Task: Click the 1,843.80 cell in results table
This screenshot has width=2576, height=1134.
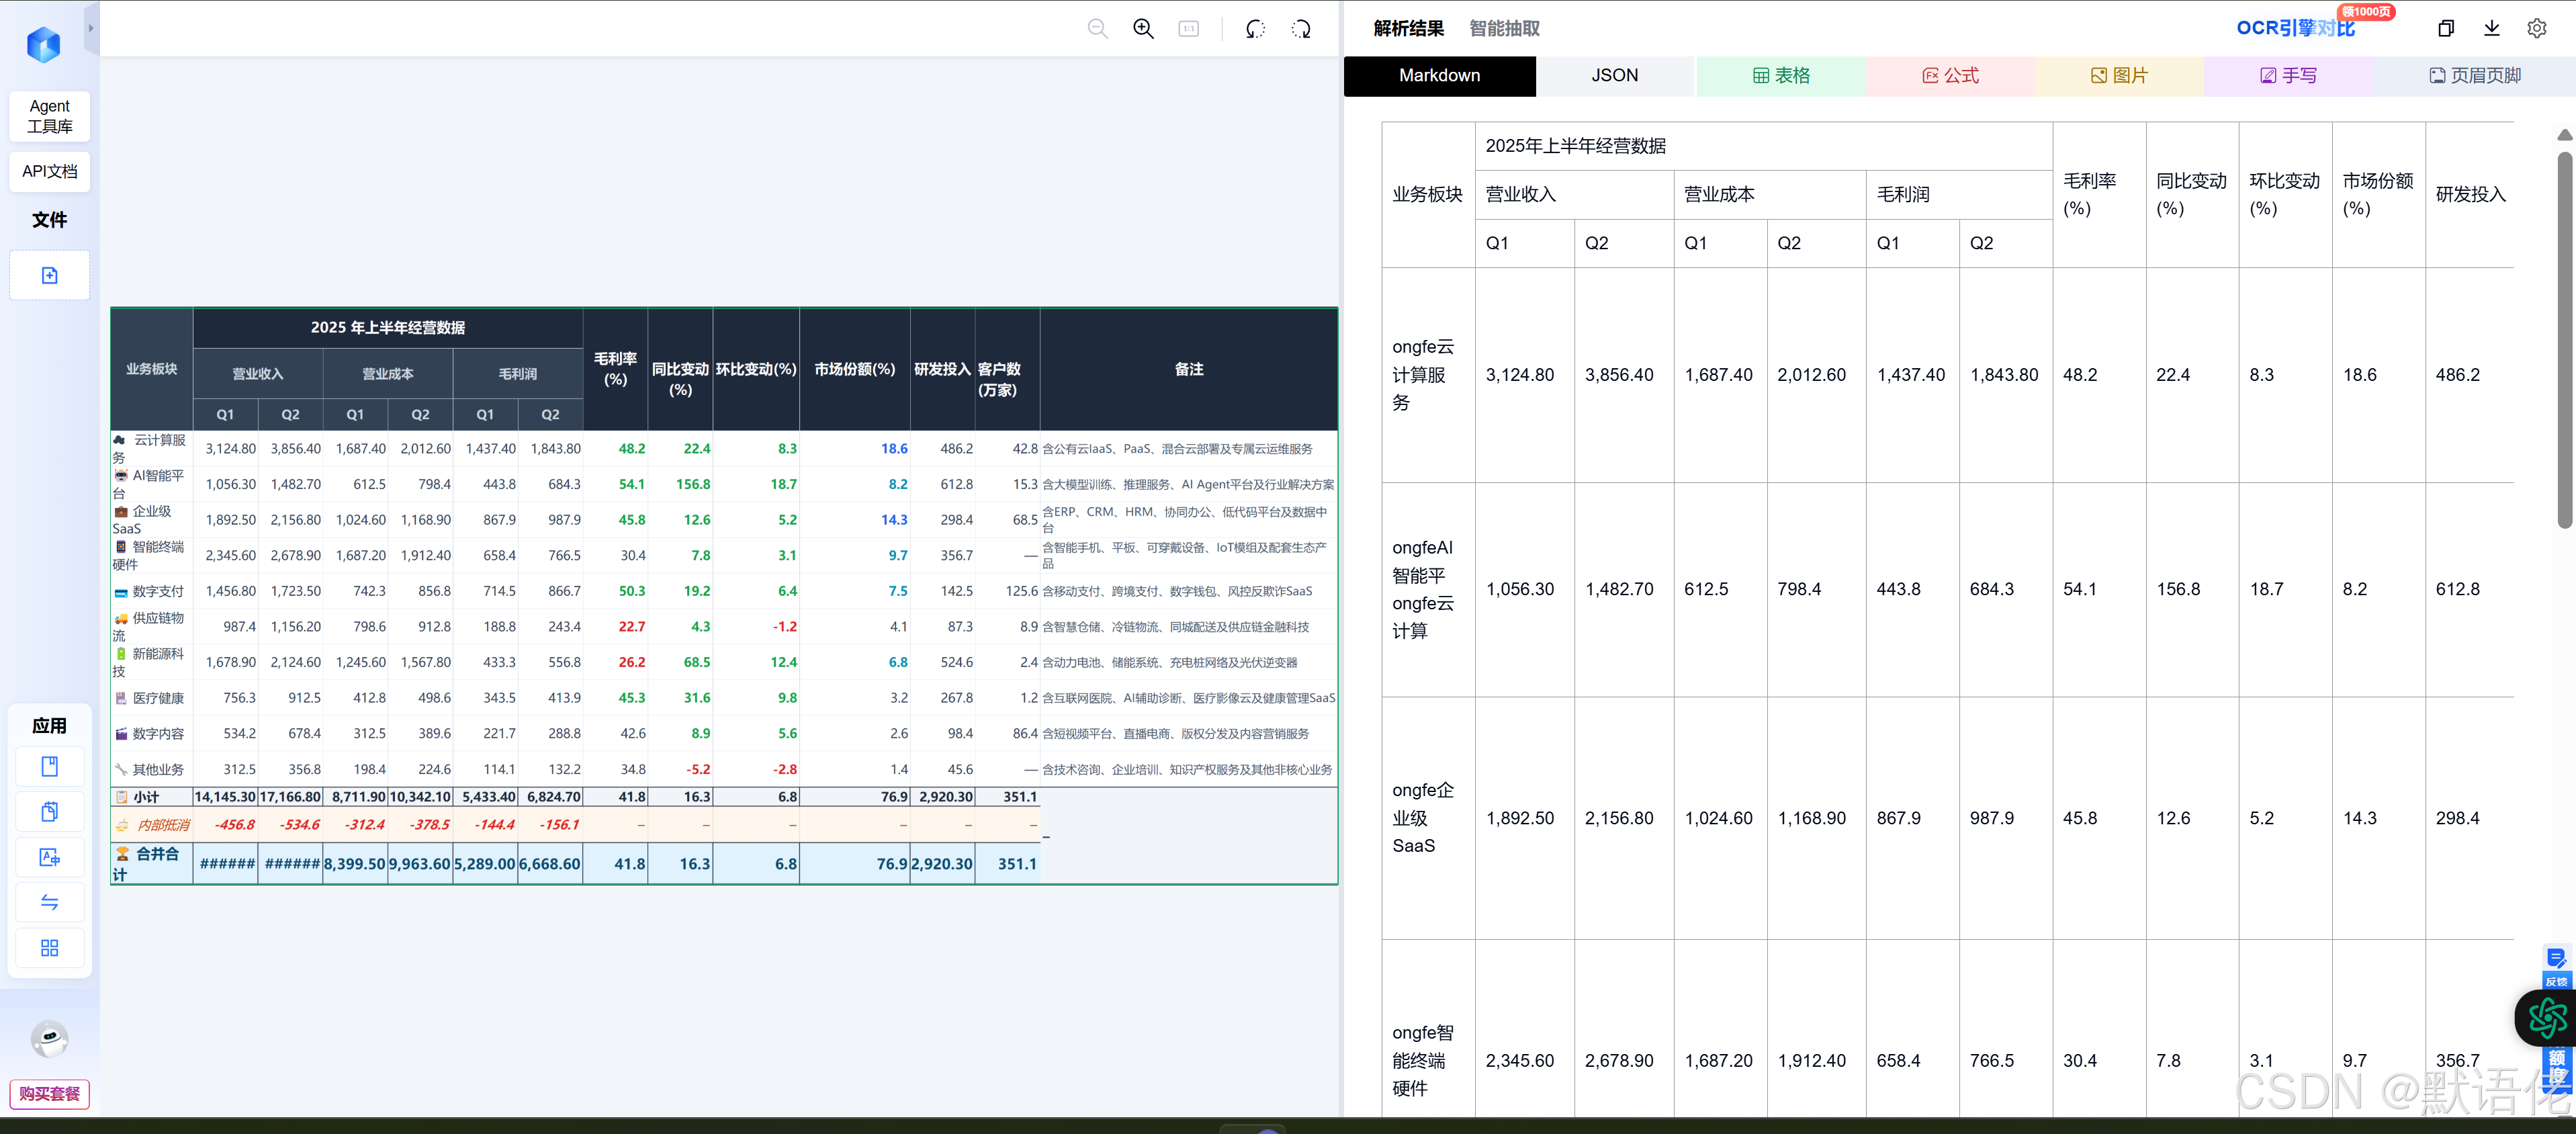Action: 2006,375
